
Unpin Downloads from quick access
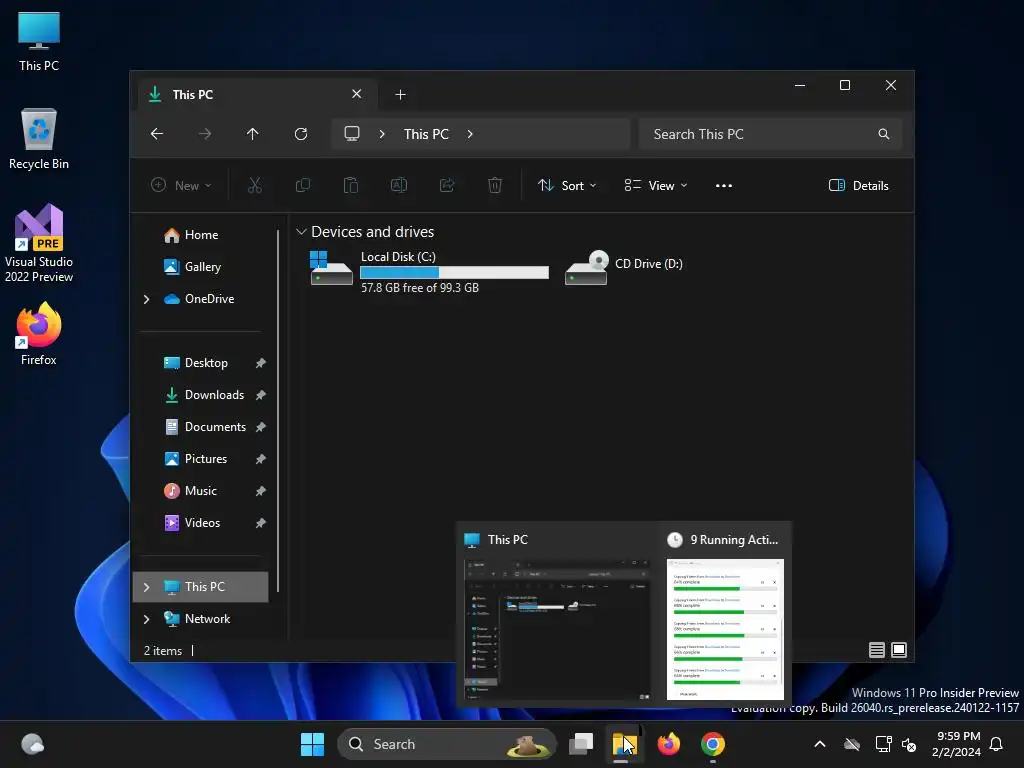pos(261,395)
